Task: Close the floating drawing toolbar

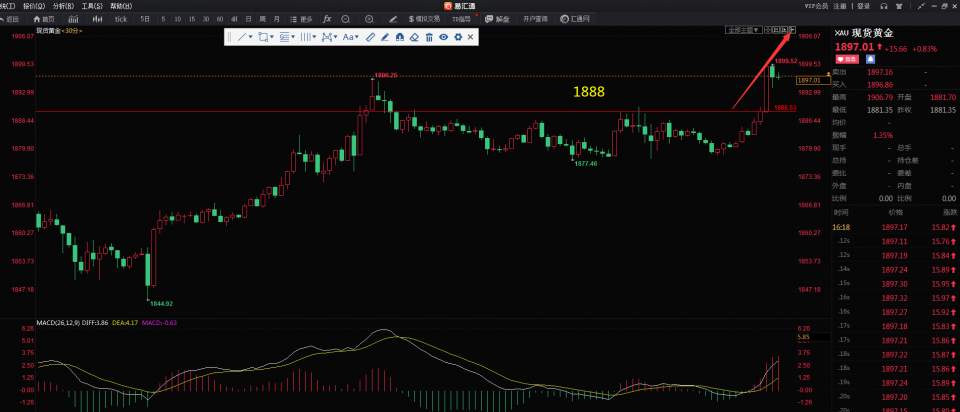Action: (470, 37)
